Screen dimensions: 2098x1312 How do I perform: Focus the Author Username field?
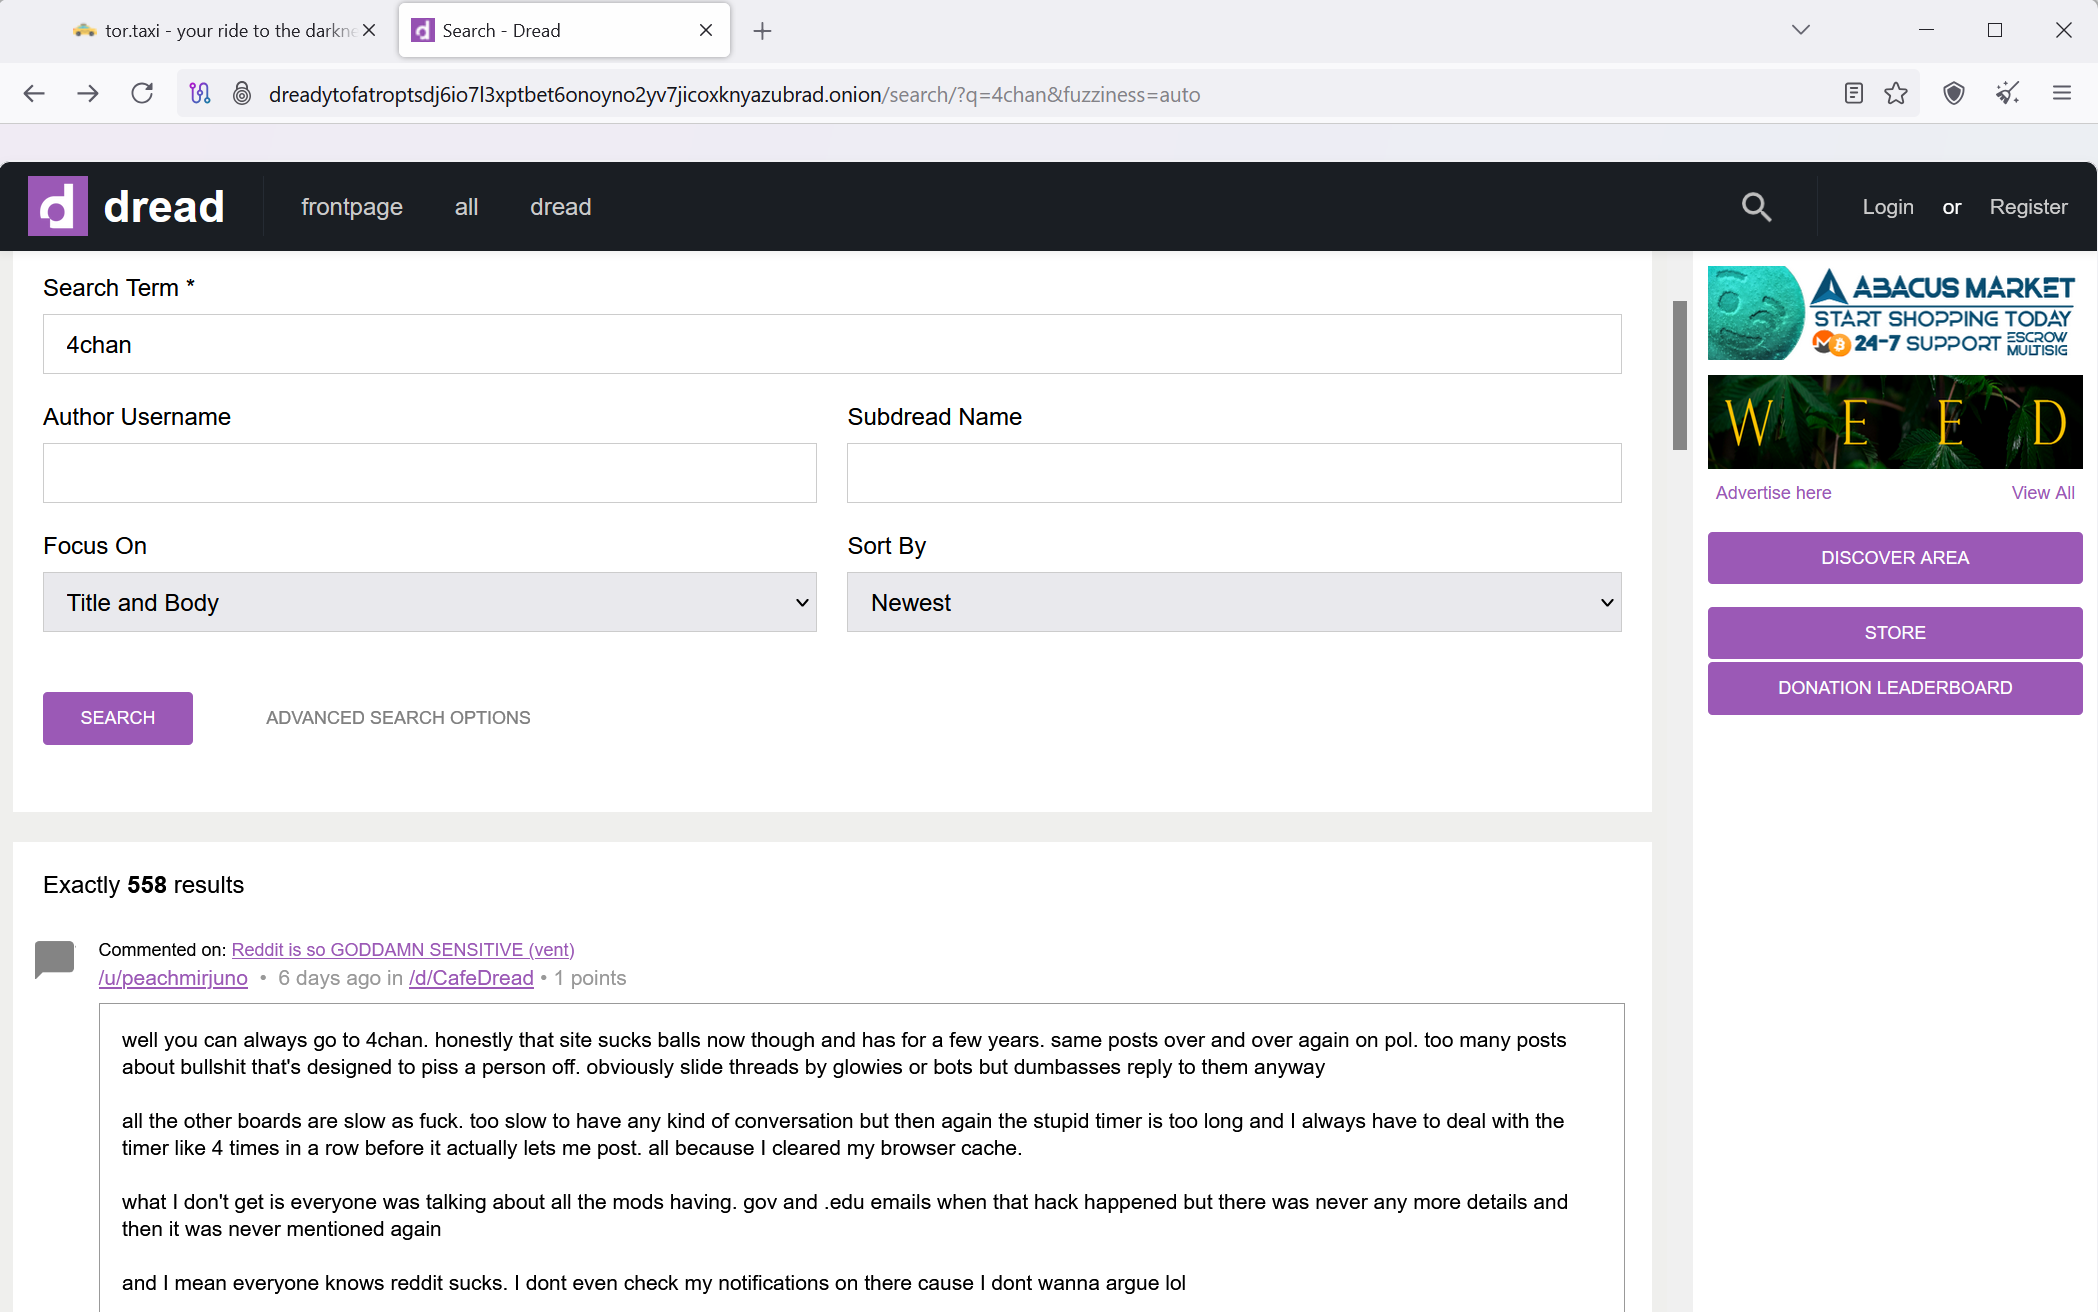430,473
